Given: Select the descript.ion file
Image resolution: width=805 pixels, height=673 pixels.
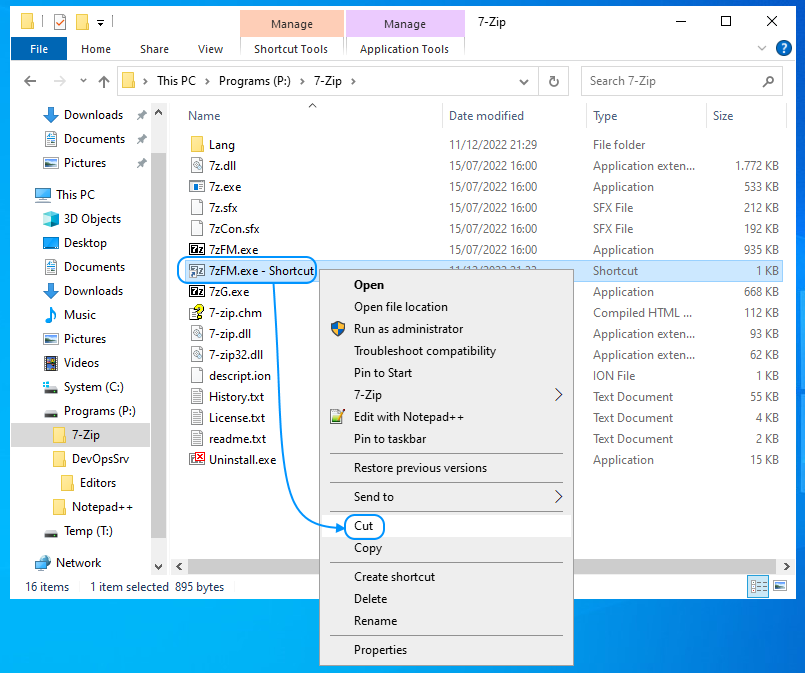Looking at the screenshot, I should pos(240,376).
